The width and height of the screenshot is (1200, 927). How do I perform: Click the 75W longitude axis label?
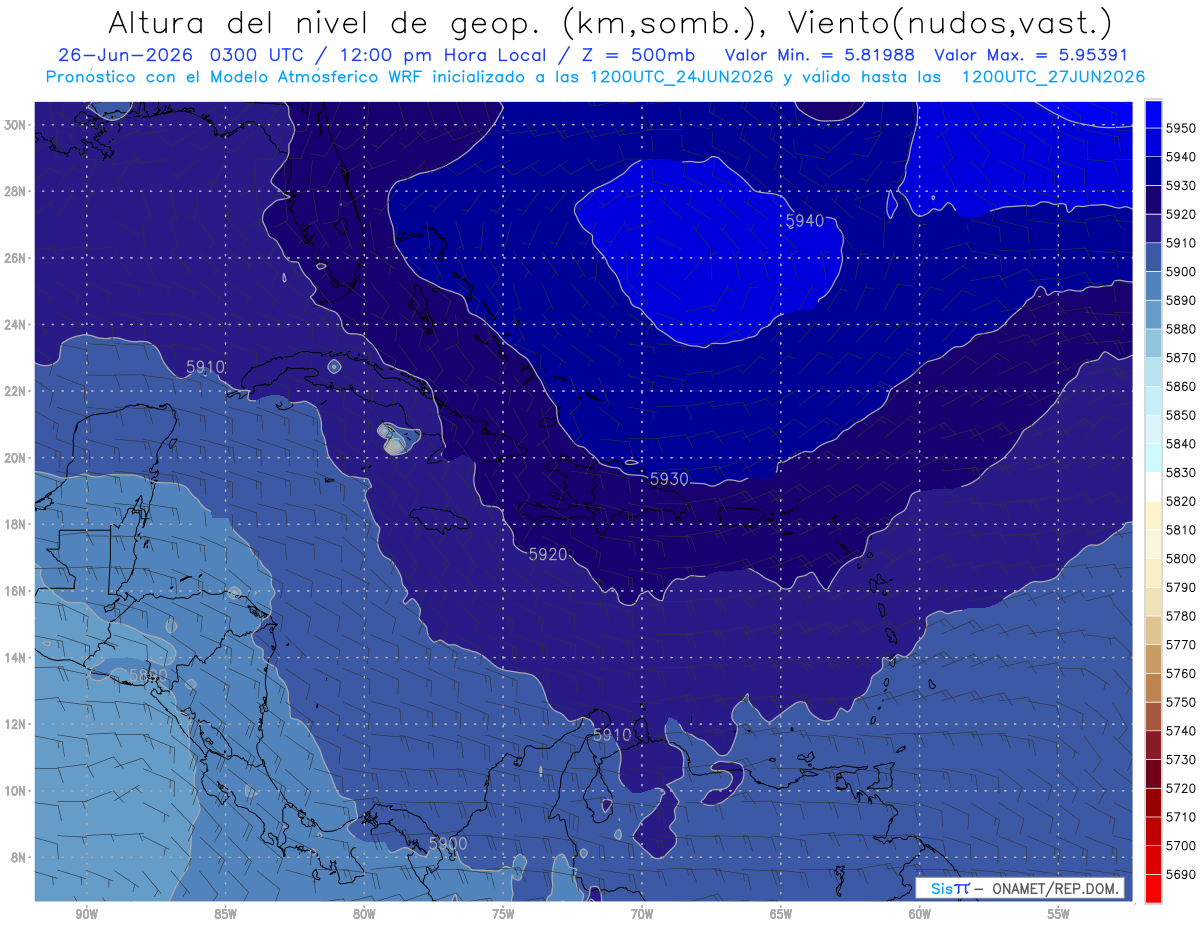click(x=503, y=914)
